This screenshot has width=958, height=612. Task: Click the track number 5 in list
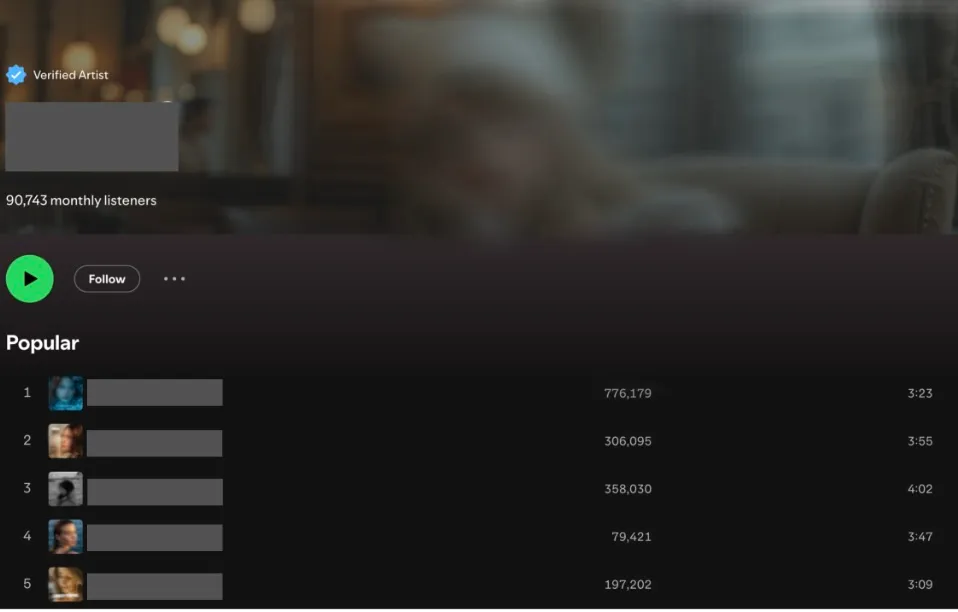tap(27, 584)
